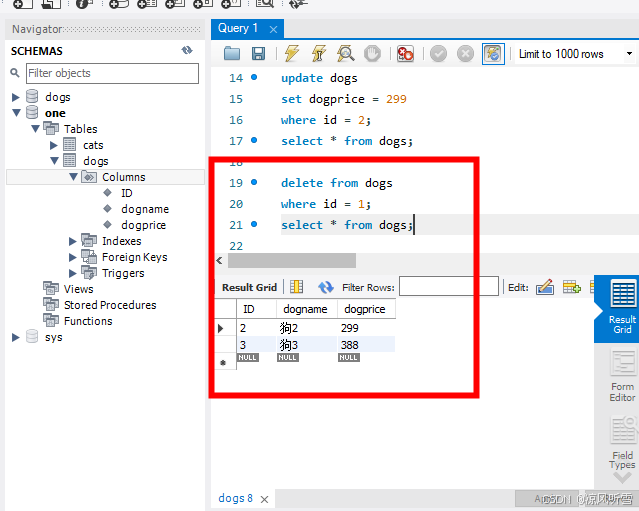Select the 狗3 cell

pos(307,345)
